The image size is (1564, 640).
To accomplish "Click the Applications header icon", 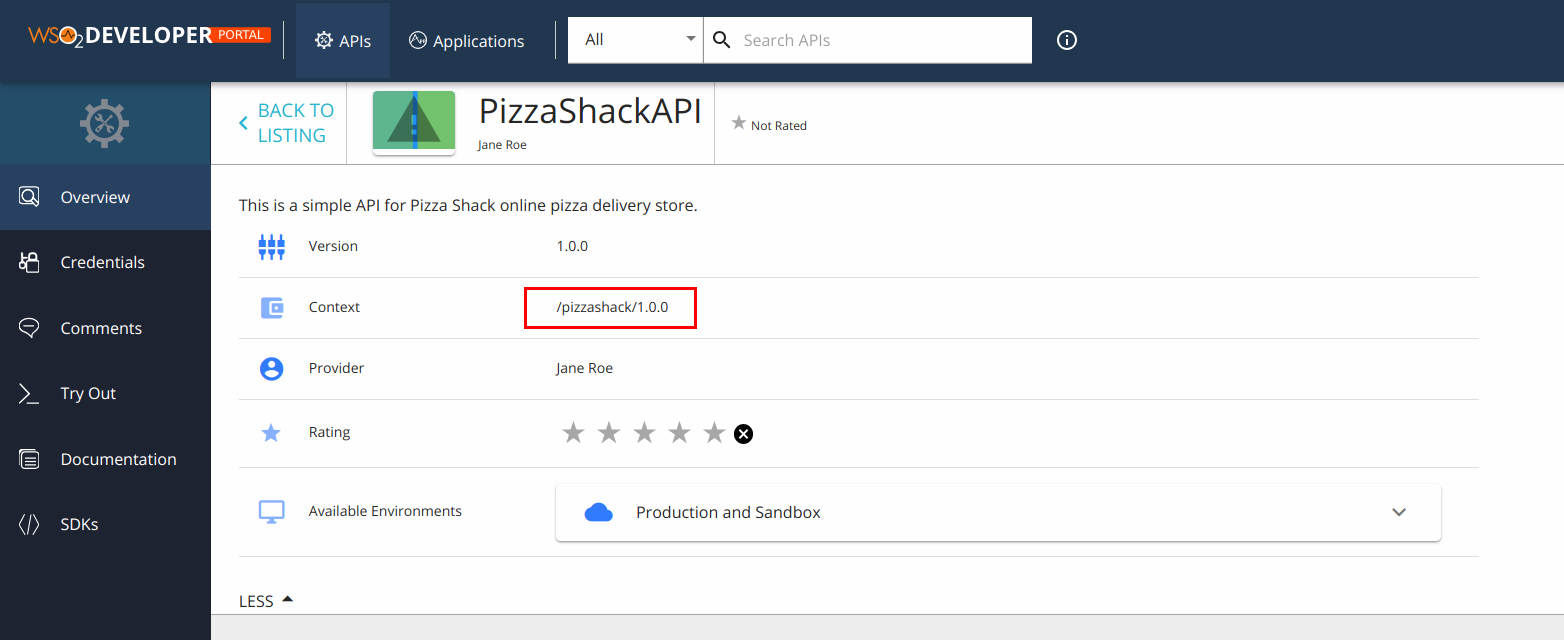I will (x=418, y=41).
